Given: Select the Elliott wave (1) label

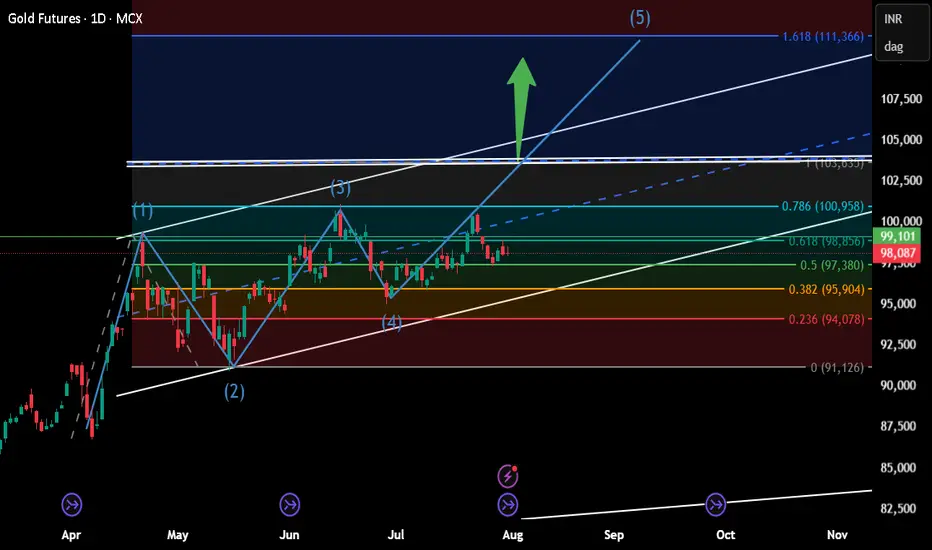Looking at the screenshot, I should coord(143,210).
